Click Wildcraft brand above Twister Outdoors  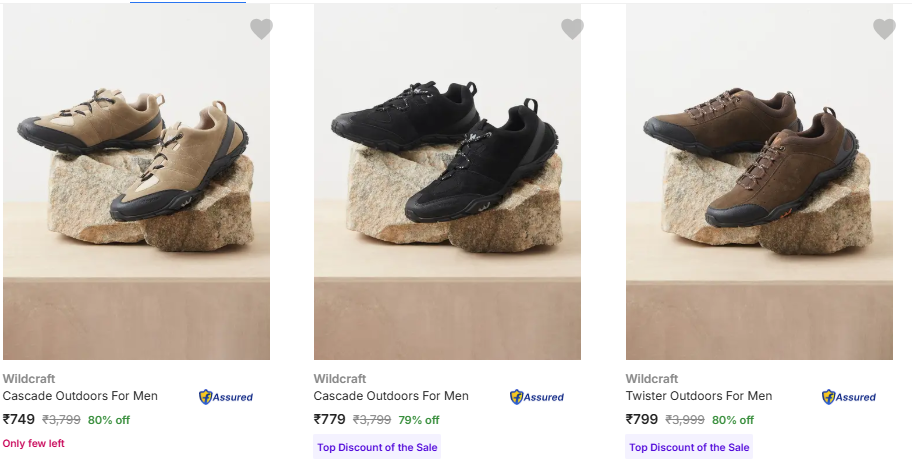coord(652,379)
